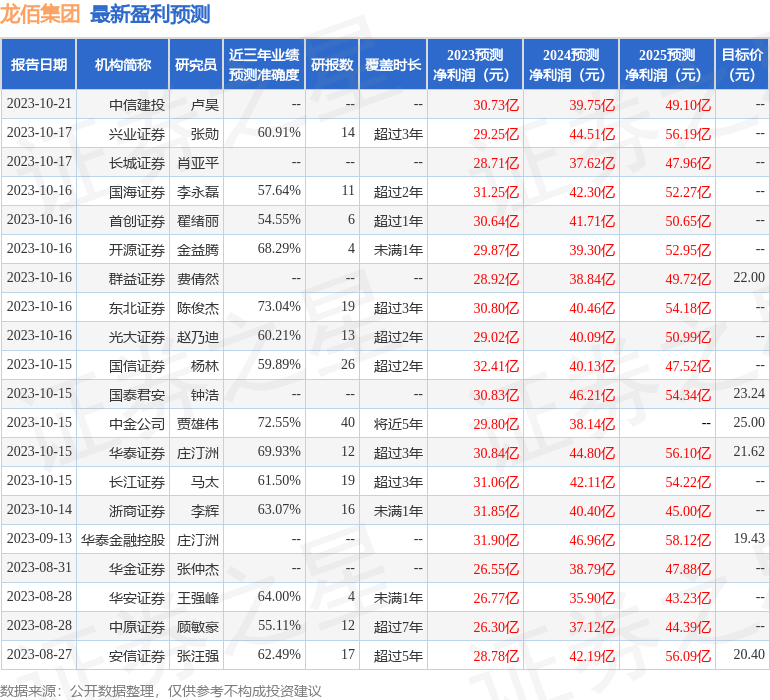The height and width of the screenshot is (700, 770).
Task: Select the 2024预测净利润 column header
Action: [x=571, y=64]
